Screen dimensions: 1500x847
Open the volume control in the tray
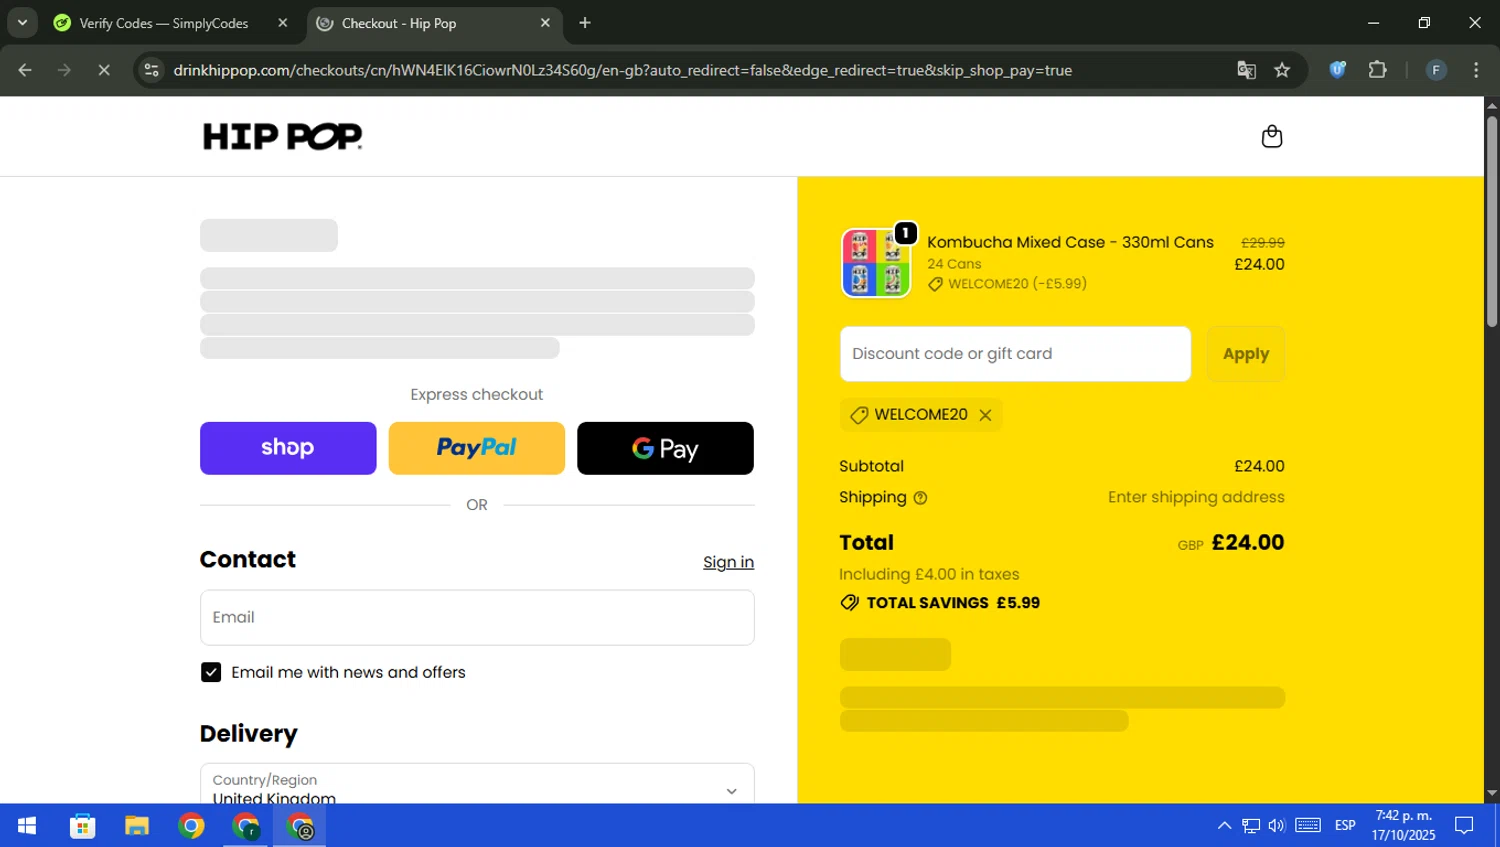1277,826
